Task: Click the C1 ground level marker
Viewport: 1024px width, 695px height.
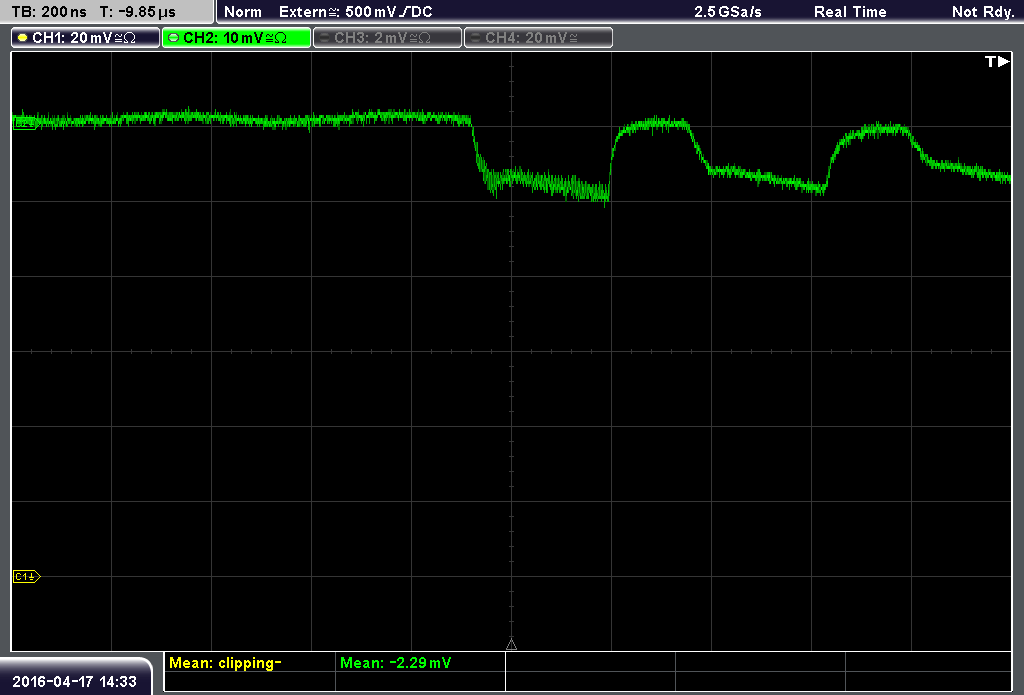Action: tap(27, 577)
